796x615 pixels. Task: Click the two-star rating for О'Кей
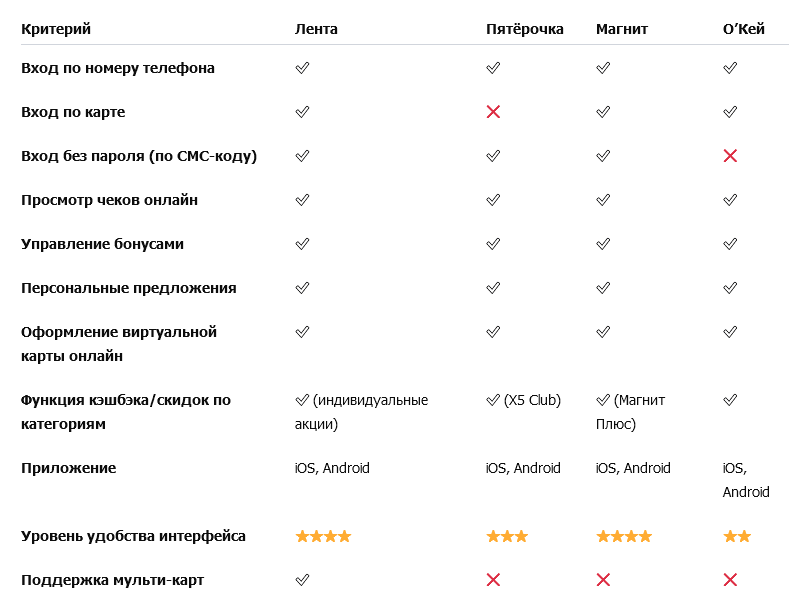737,536
